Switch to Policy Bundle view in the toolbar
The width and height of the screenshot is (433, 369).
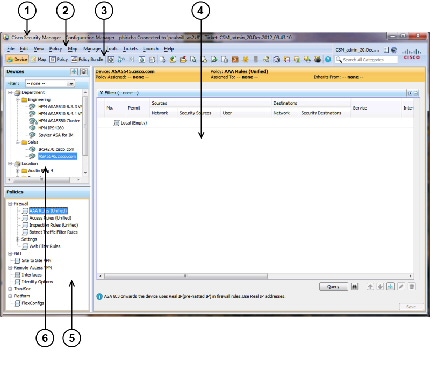tap(87, 59)
